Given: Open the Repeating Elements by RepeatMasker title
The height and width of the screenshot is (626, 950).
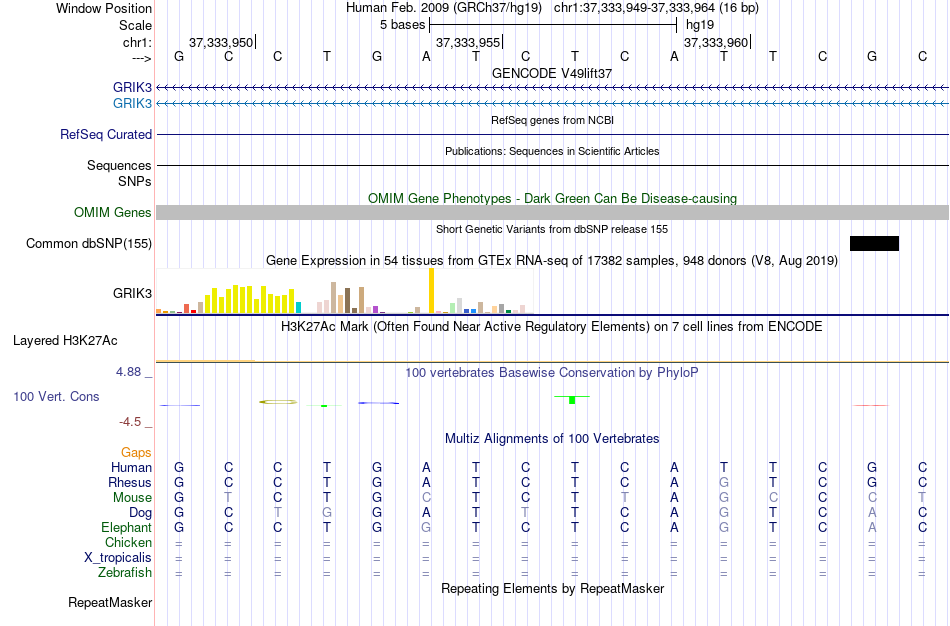Looking at the screenshot, I should coord(552,588).
